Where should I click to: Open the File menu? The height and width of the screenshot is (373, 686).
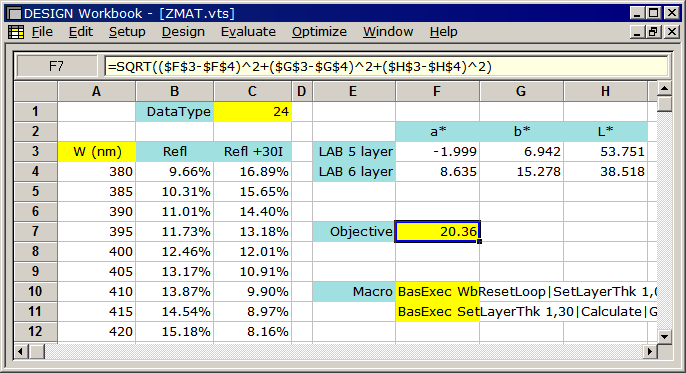pyautogui.click(x=42, y=32)
